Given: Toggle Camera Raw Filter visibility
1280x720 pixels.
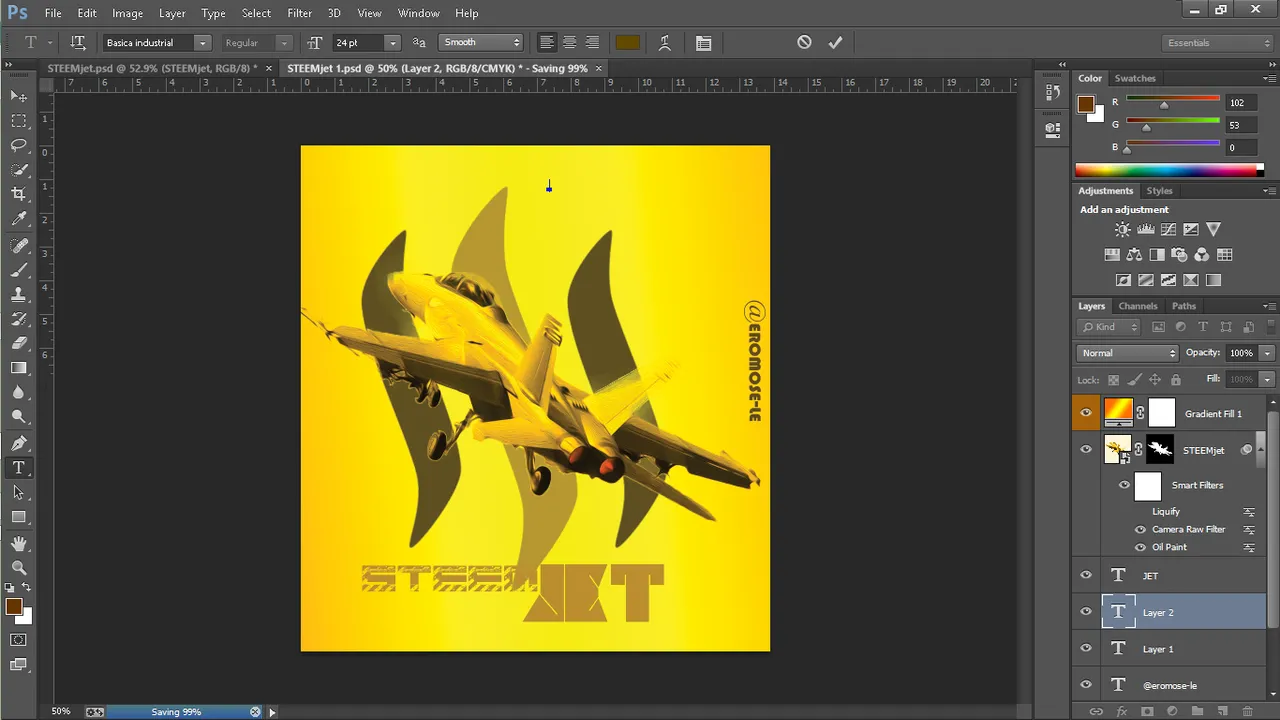Looking at the screenshot, I should point(1140,529).
